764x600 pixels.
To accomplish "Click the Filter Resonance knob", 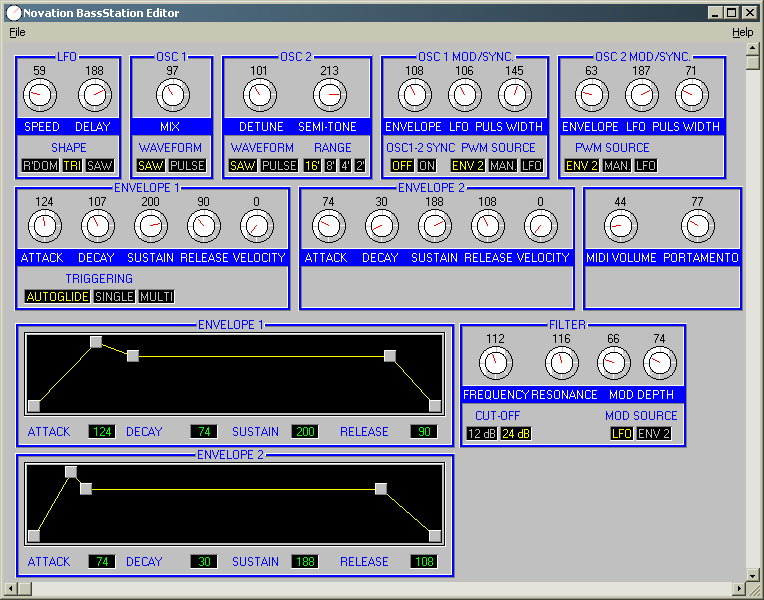I will coord(561,364).
